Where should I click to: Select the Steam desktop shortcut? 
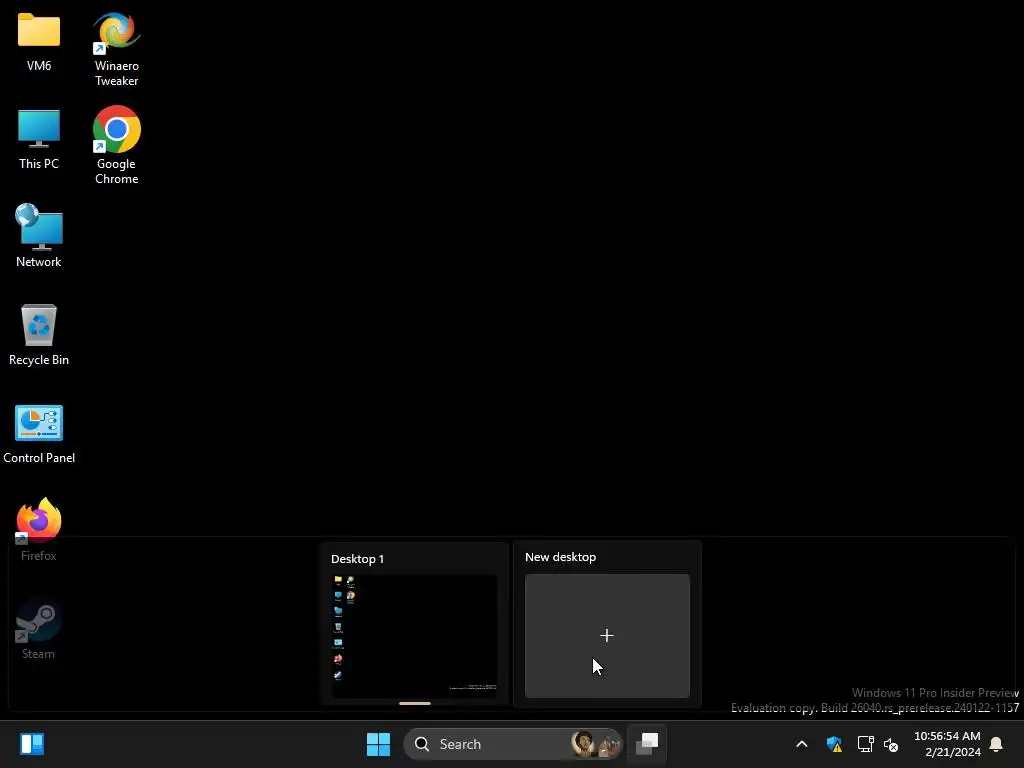[x=39, y=630]
